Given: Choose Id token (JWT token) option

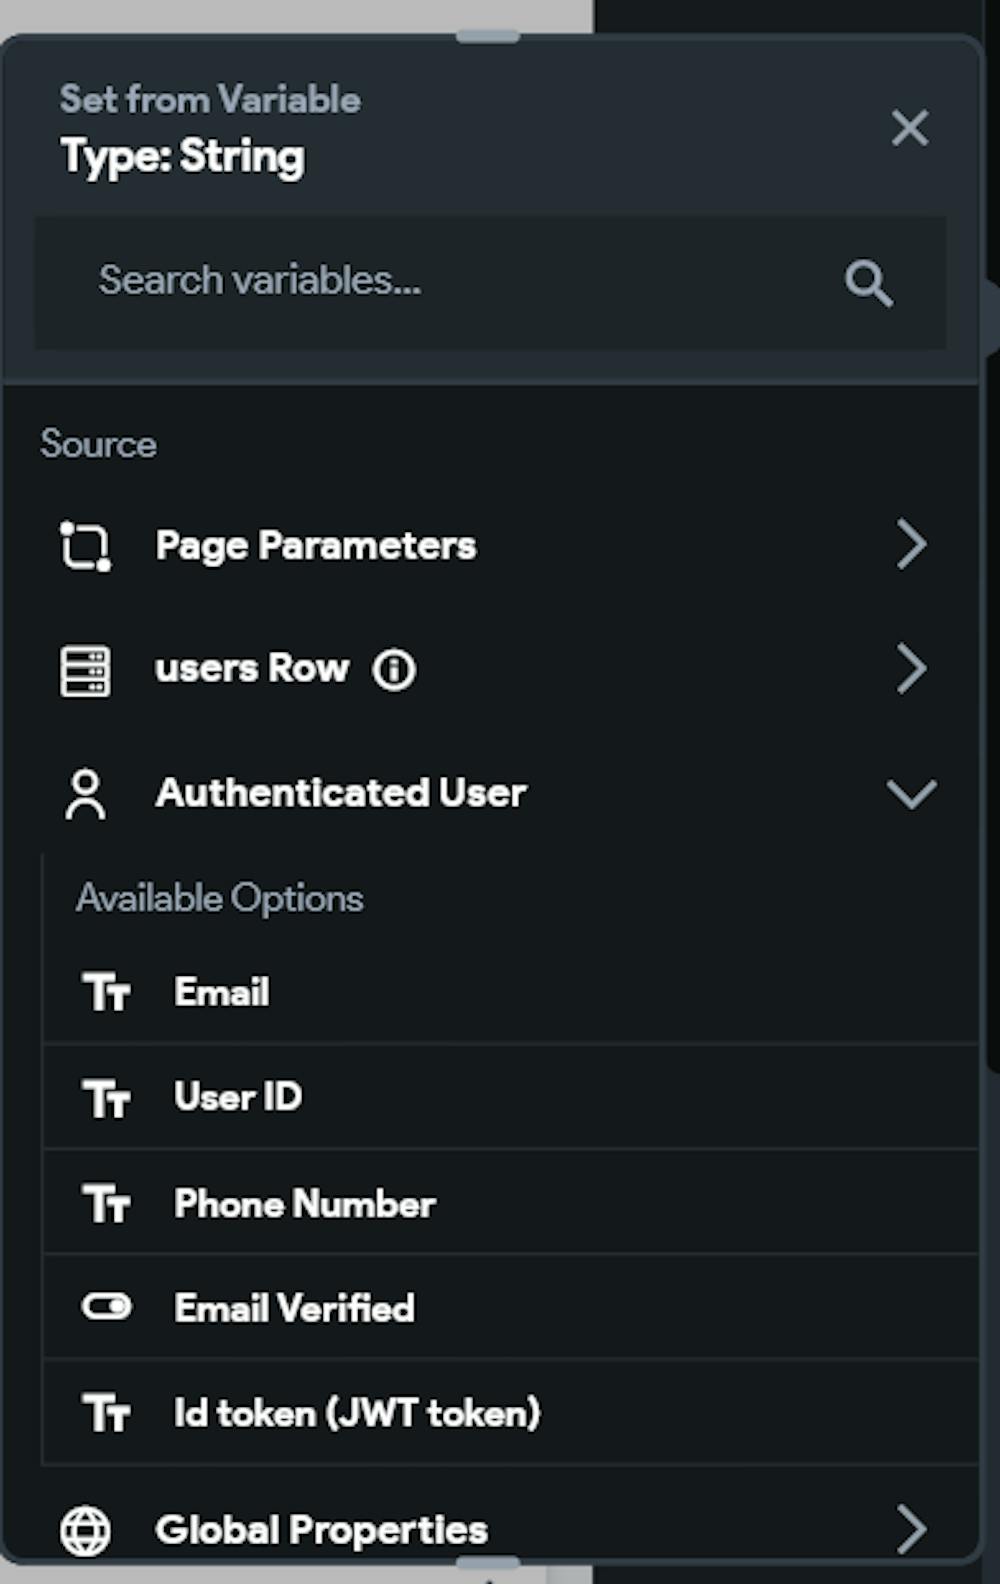Looking at the screenshot, I should point(357,1413).
